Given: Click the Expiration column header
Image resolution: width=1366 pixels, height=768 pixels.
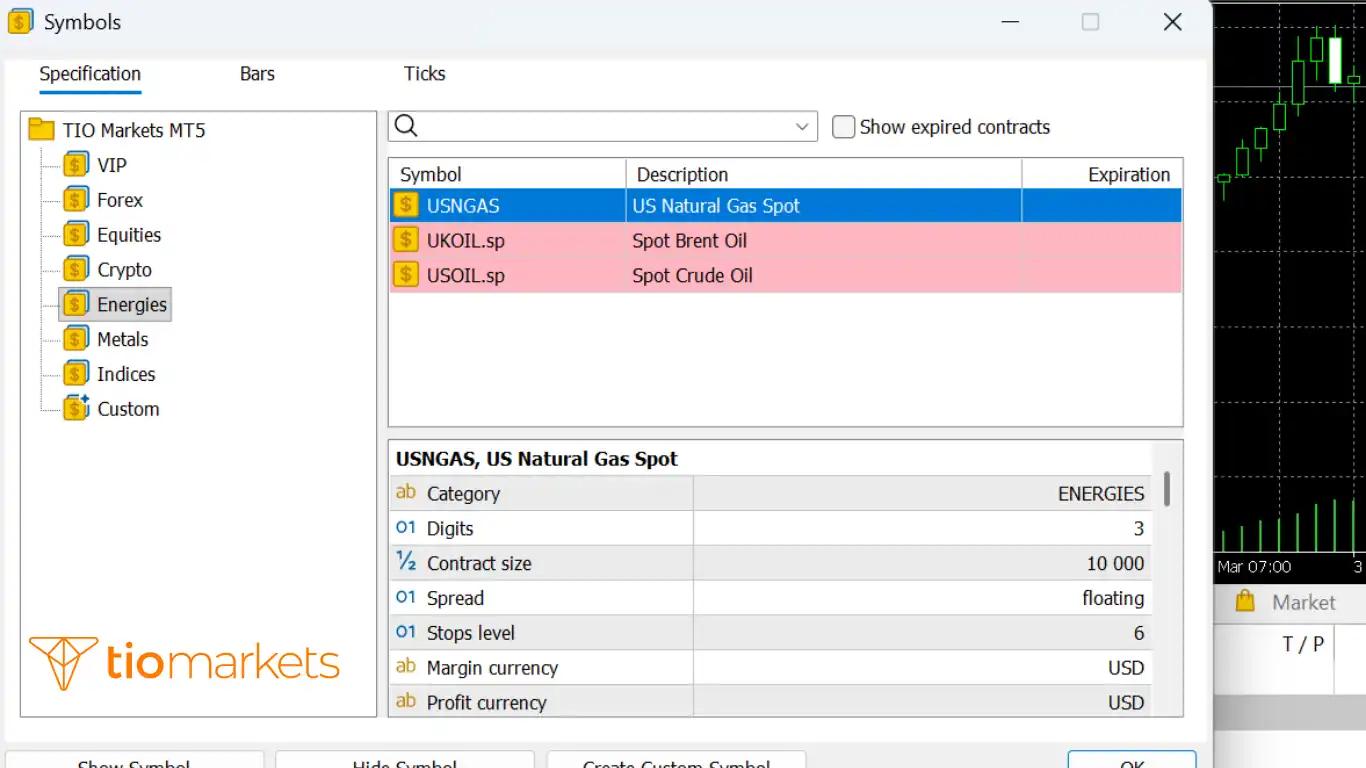Looking at the screenshot, I should [1102, 174].
